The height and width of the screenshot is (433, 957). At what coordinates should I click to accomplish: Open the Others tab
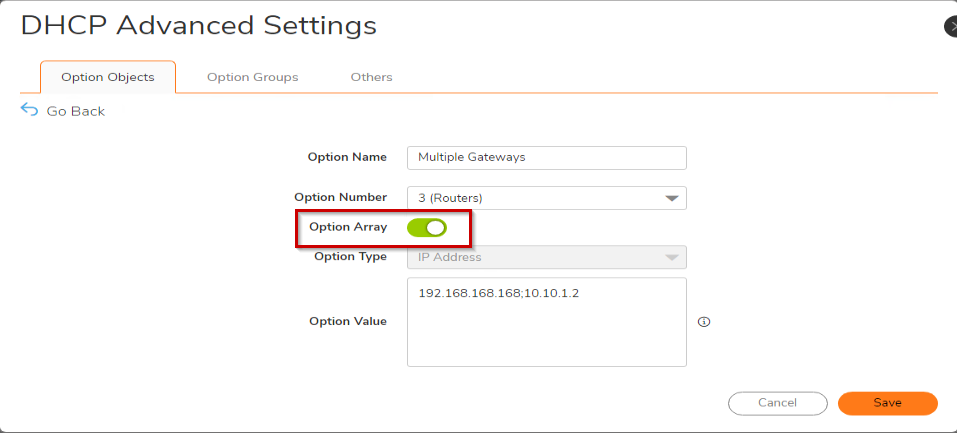click(x=371, y=77)
